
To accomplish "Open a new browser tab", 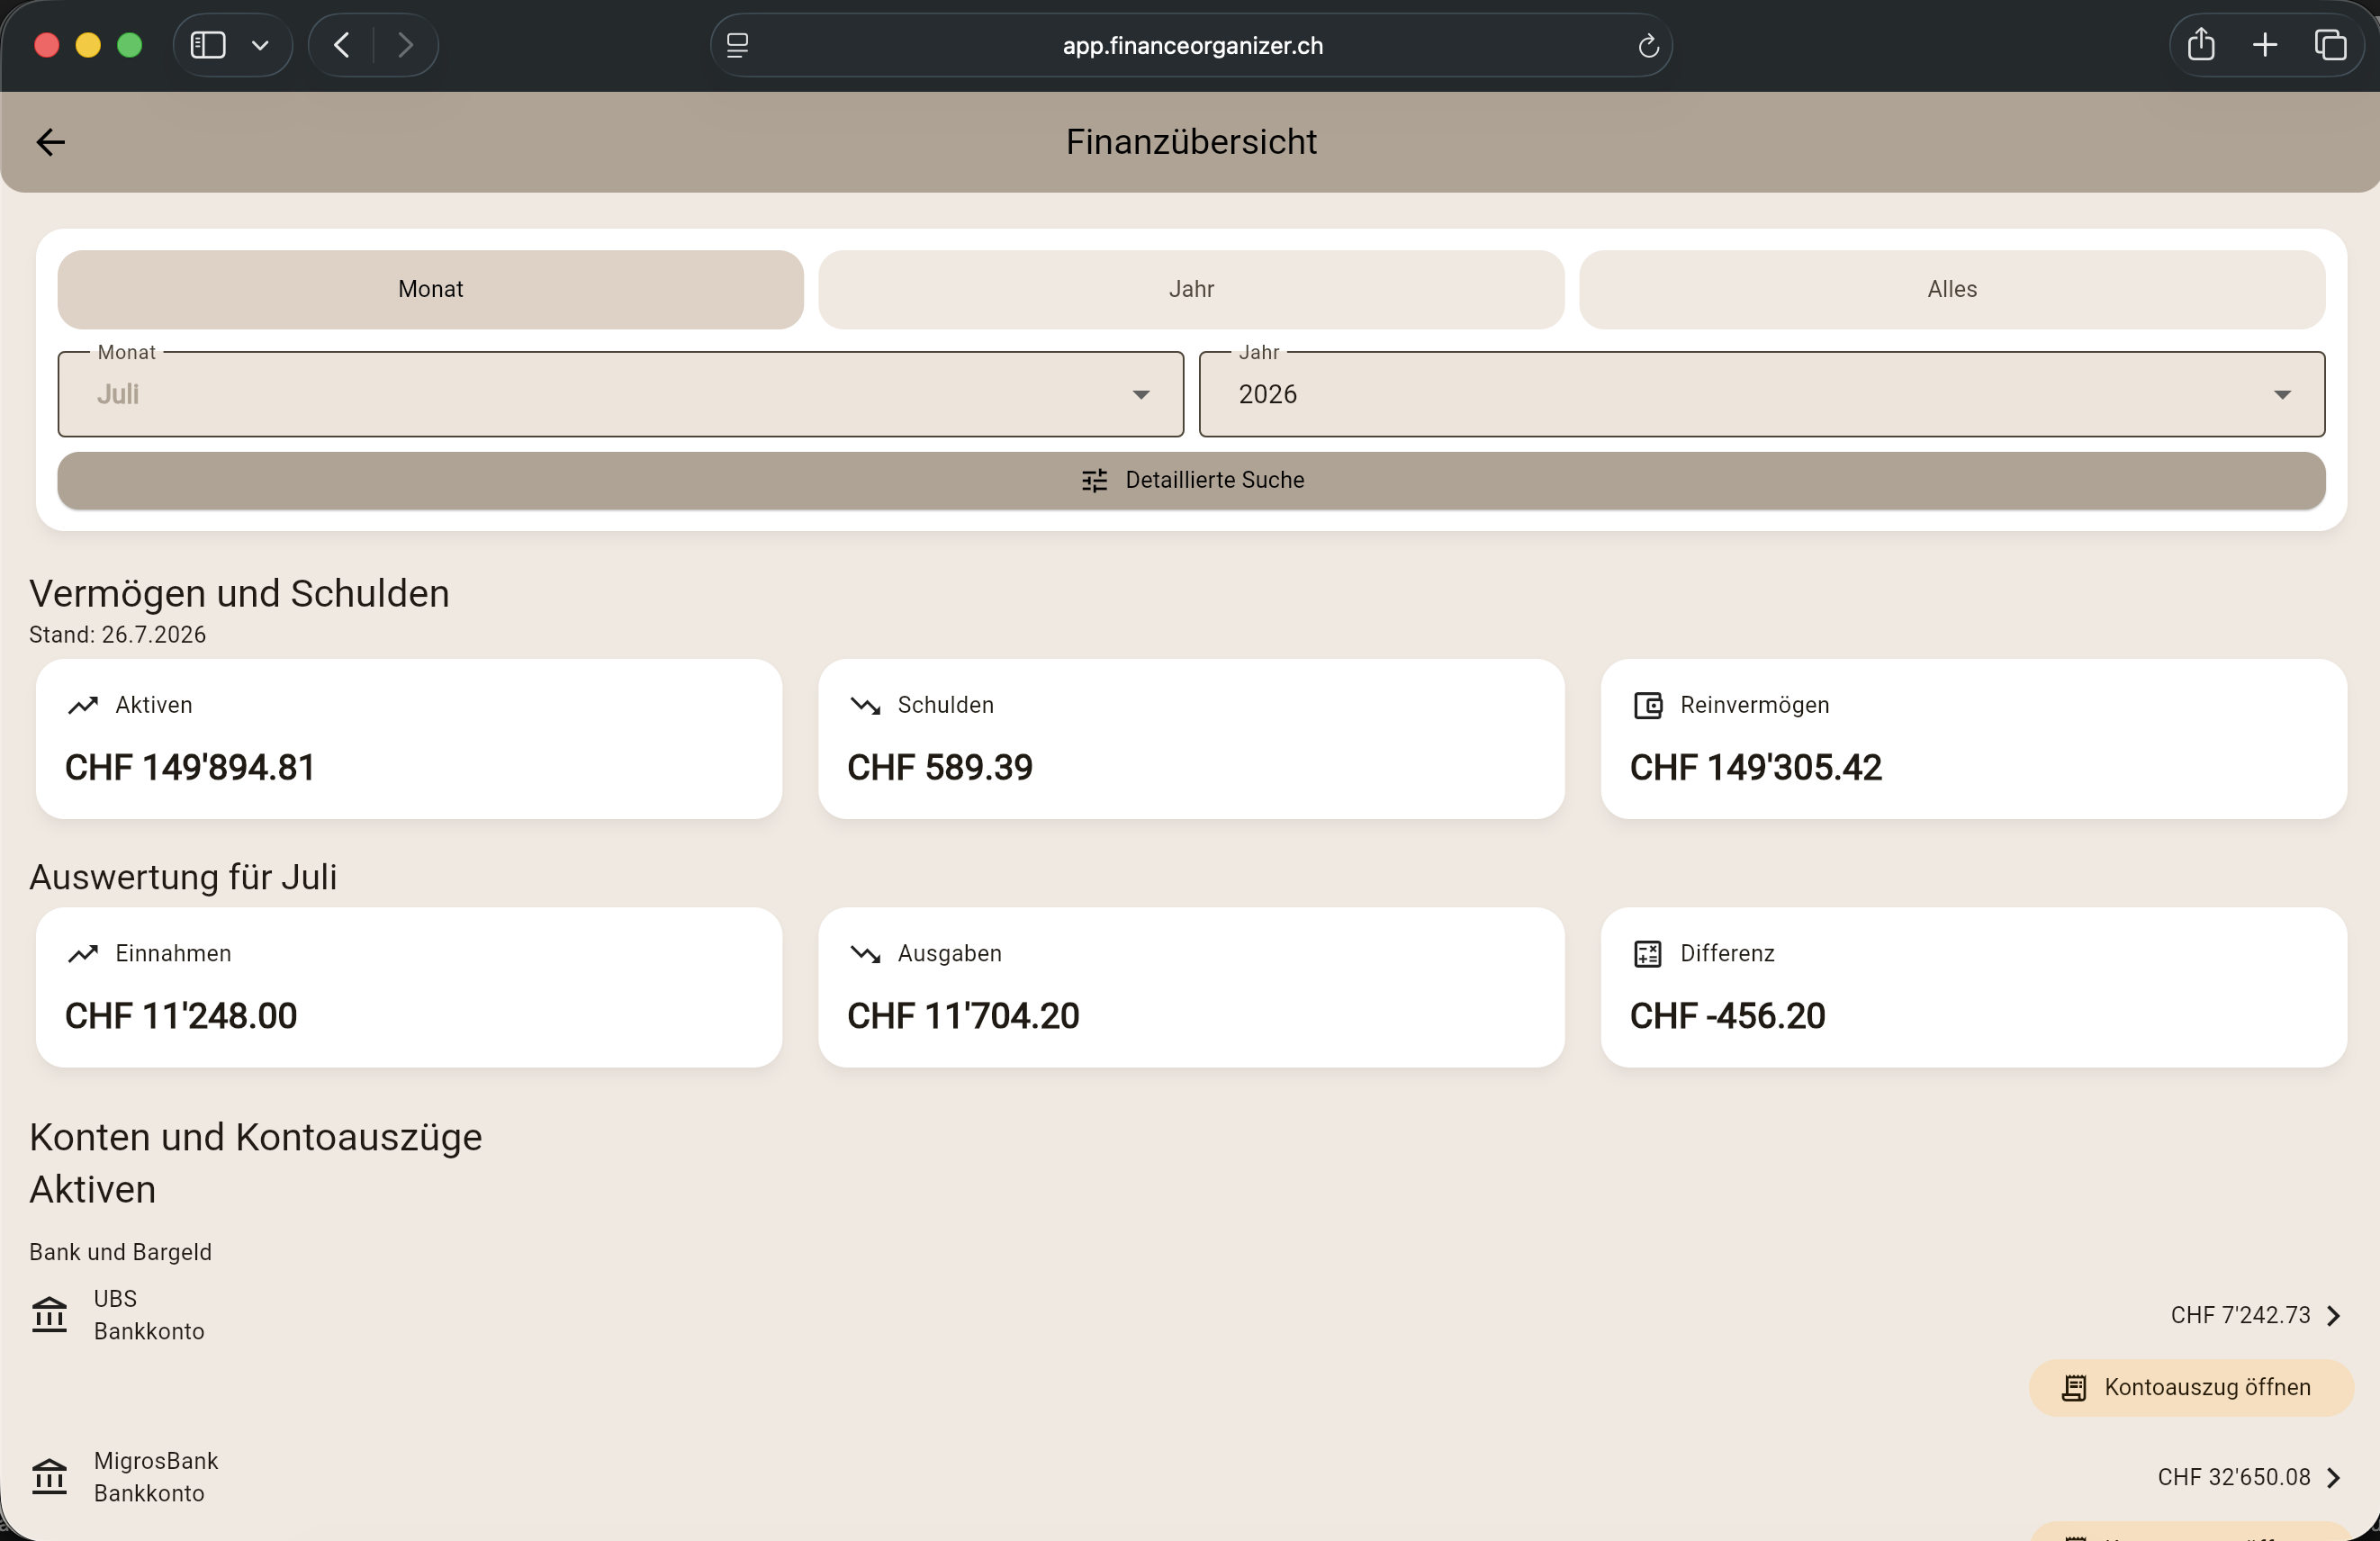I will coord(2265,45).
